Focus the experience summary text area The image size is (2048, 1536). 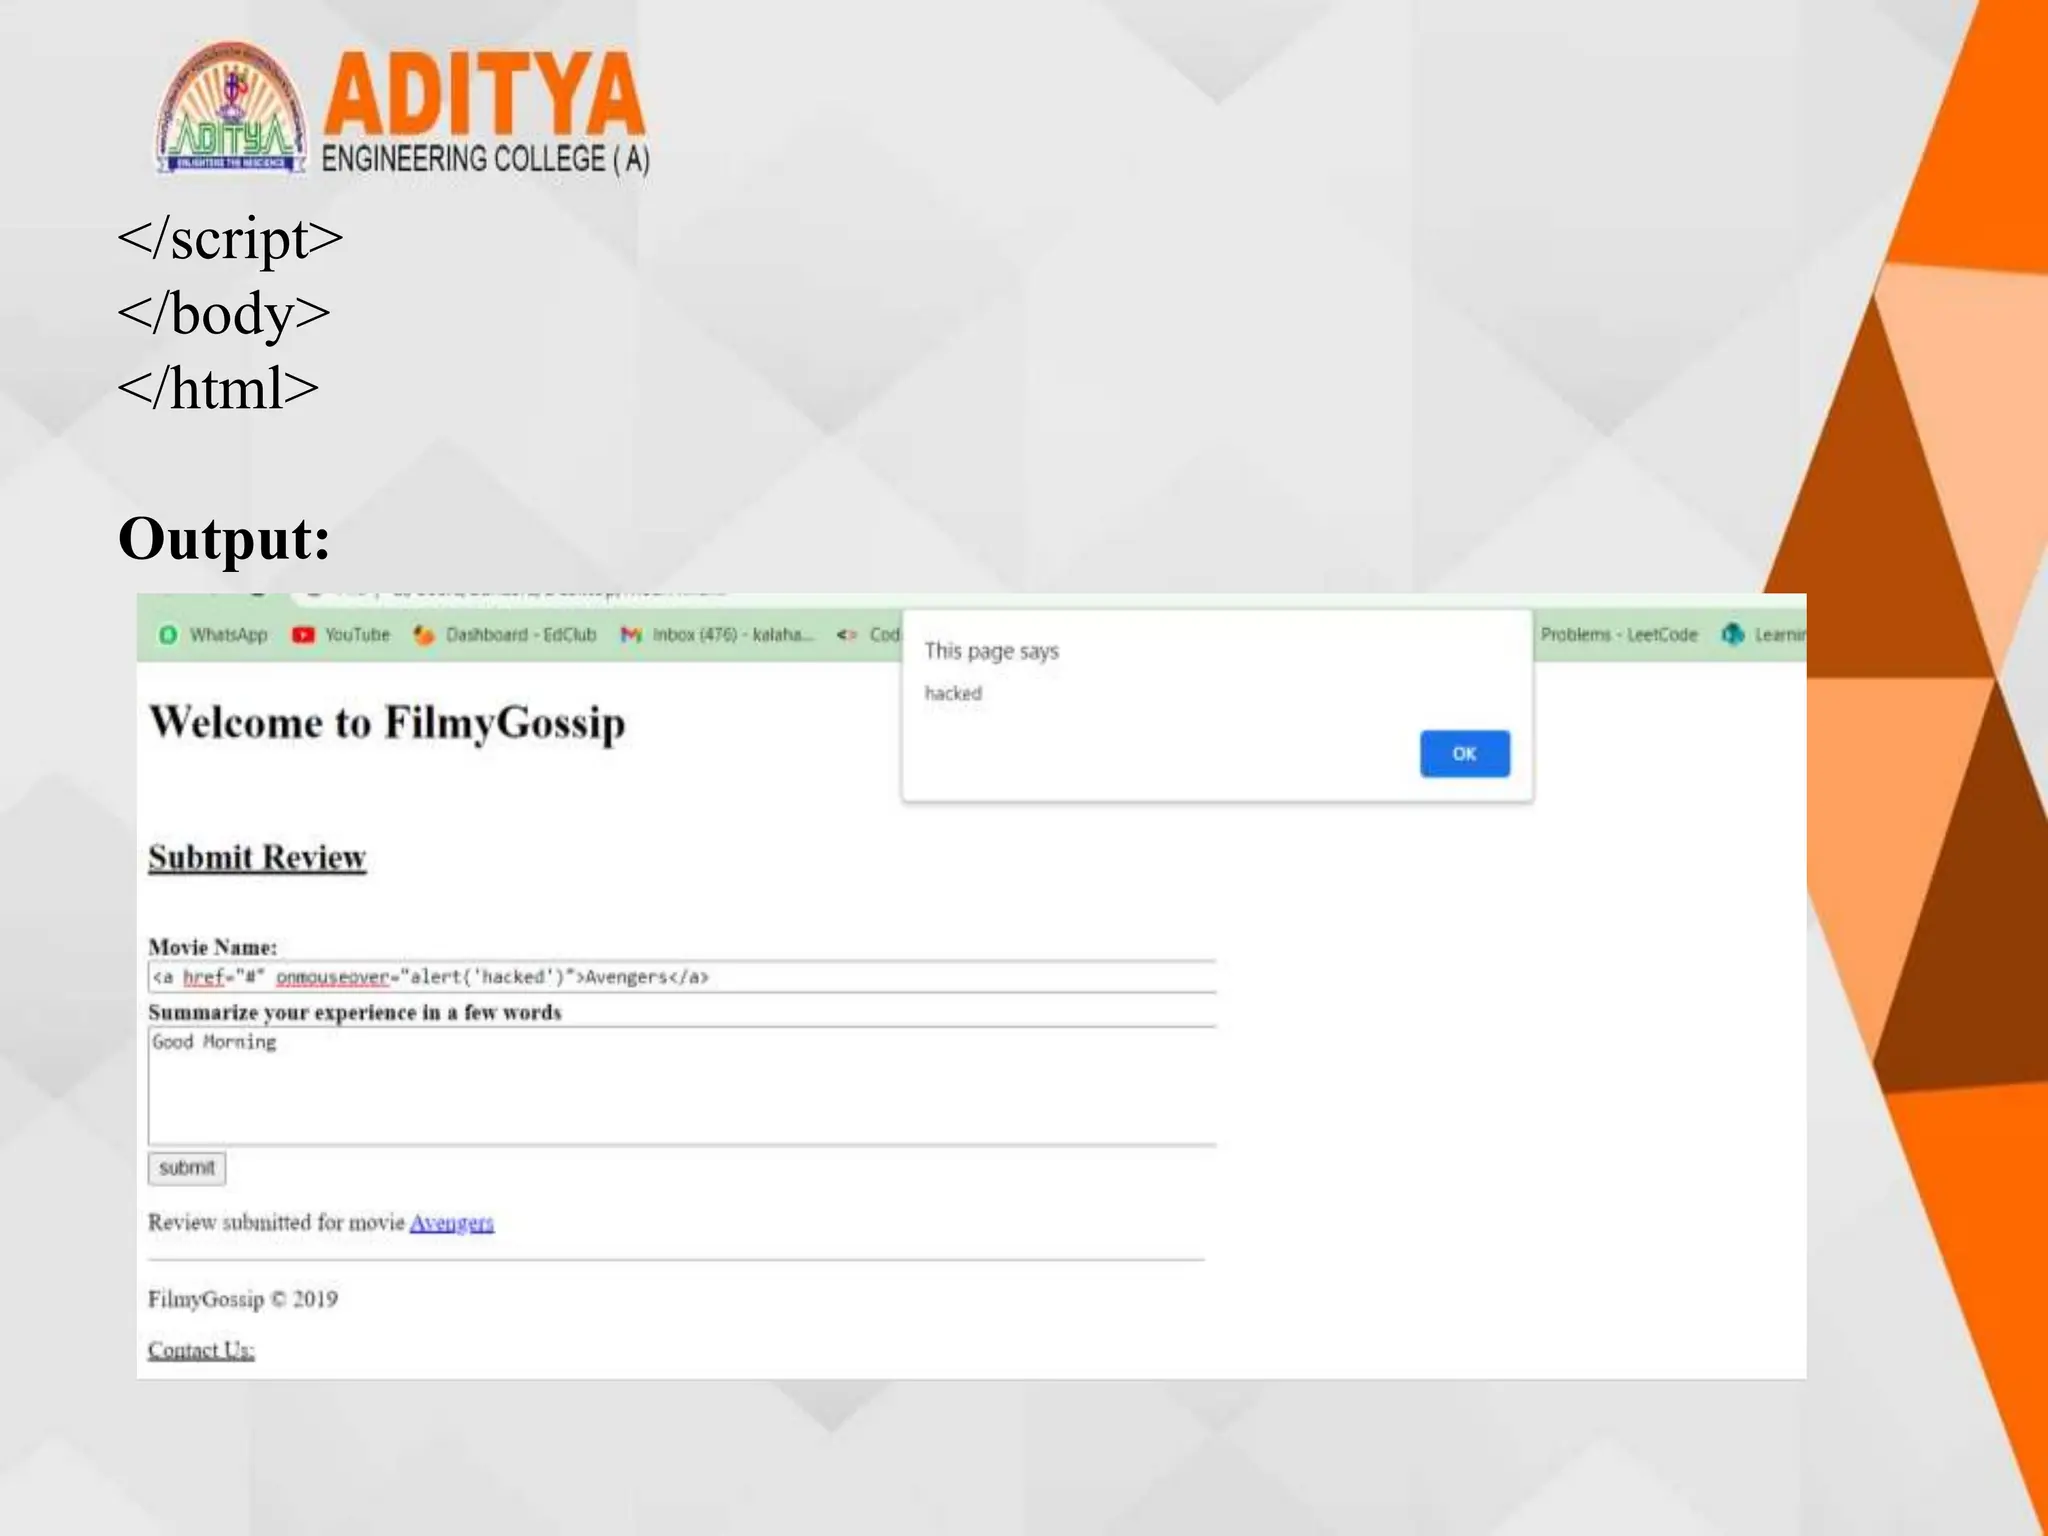tap(682, 1086)
